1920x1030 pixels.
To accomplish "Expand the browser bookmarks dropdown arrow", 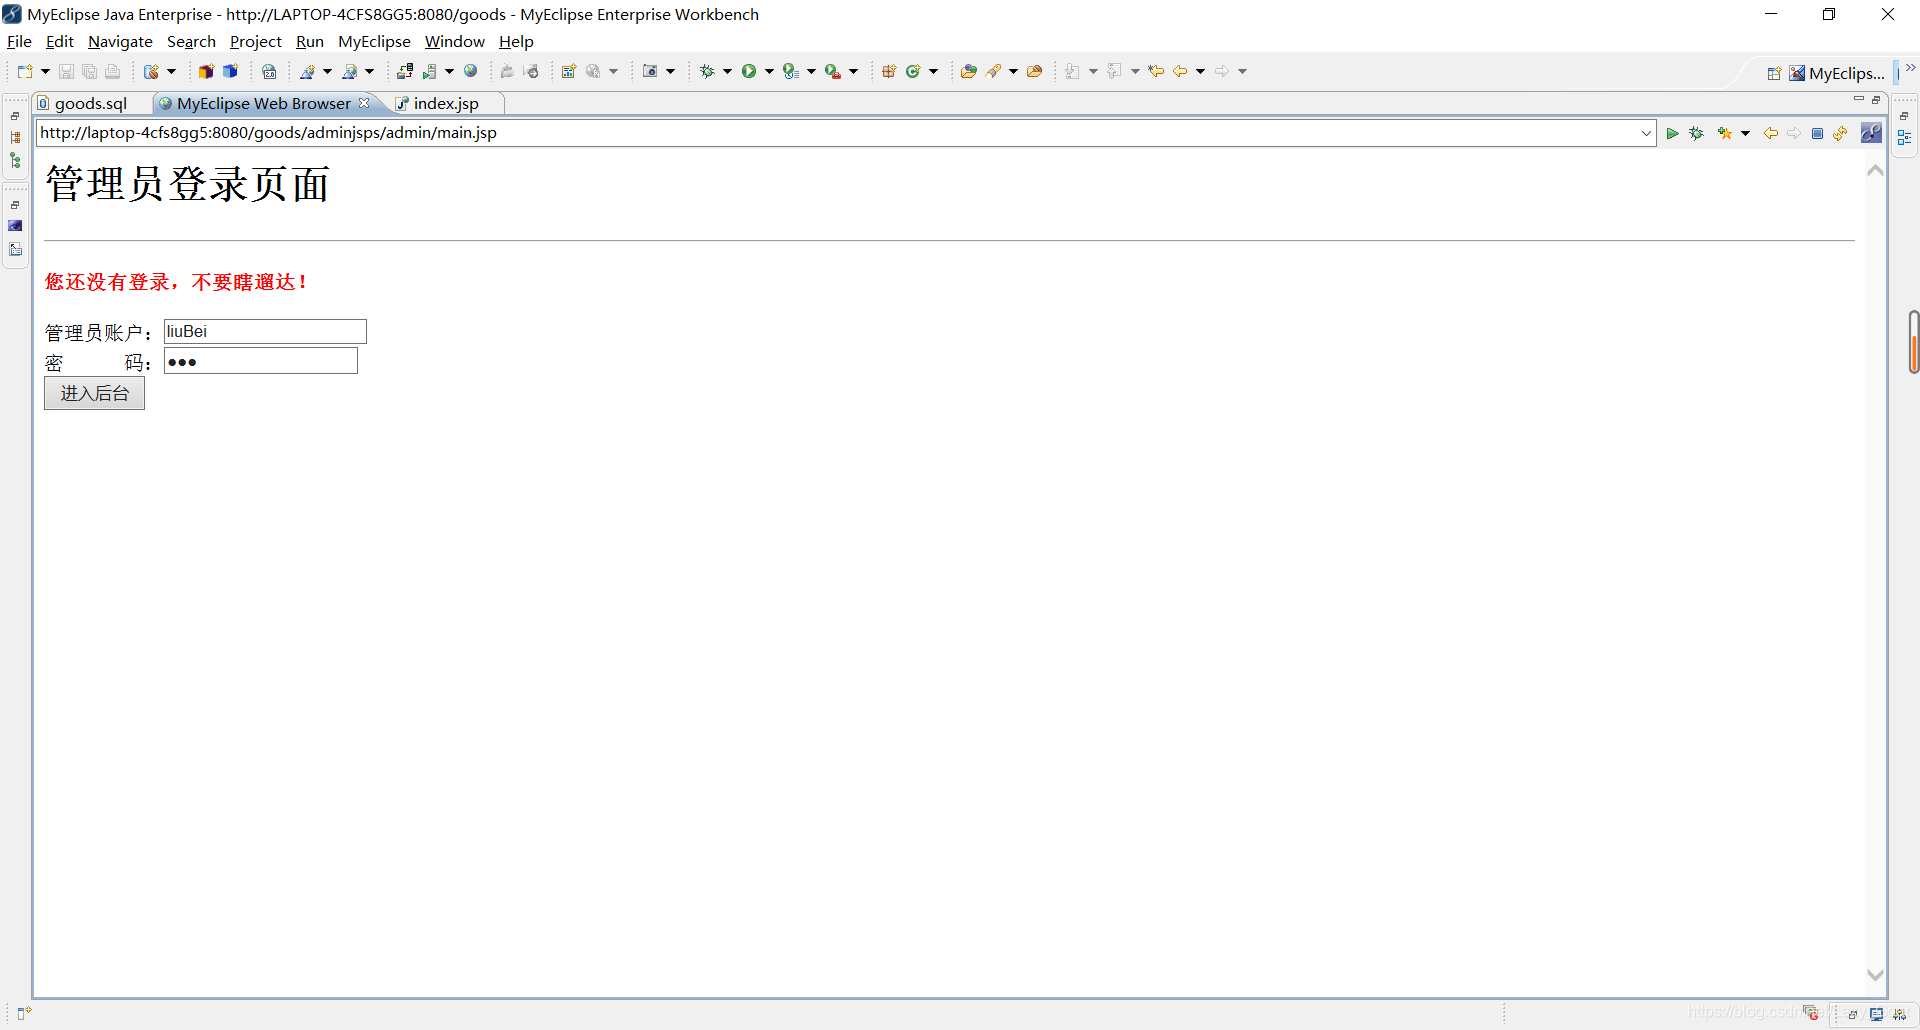I will point(1745,133).
